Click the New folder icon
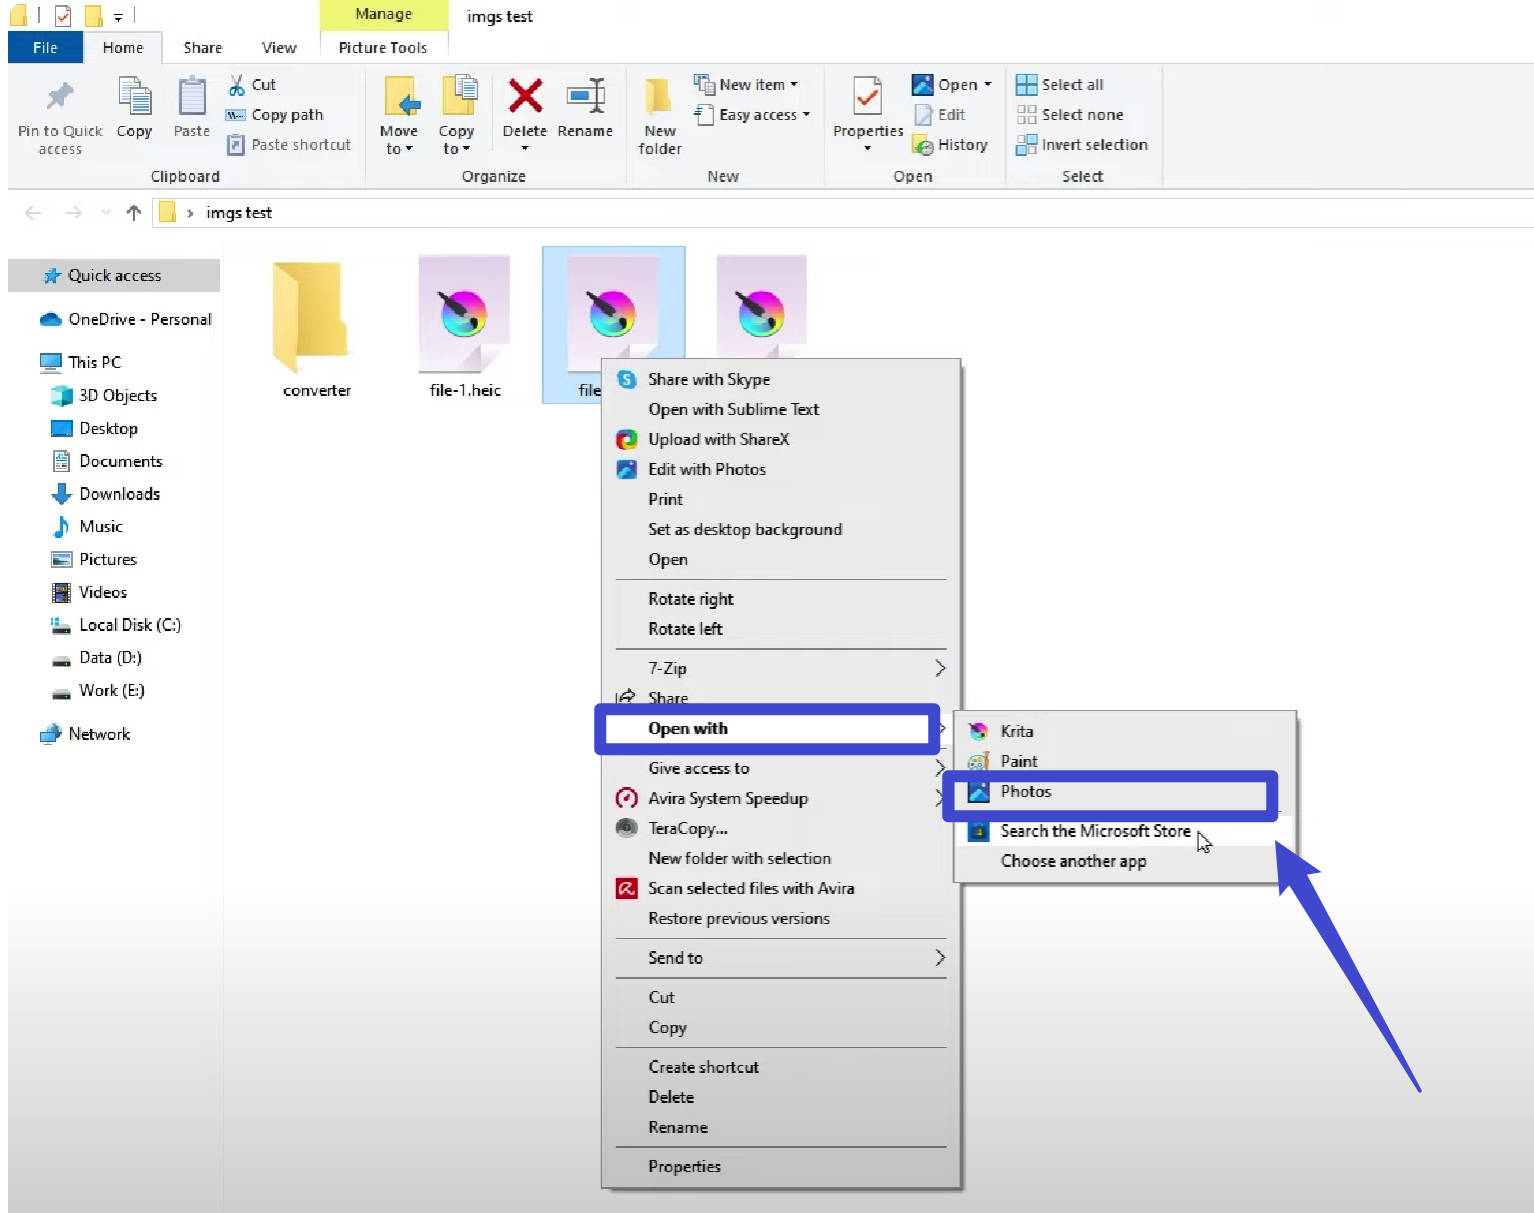1534x1213 pixels. (x=658, y=97)
